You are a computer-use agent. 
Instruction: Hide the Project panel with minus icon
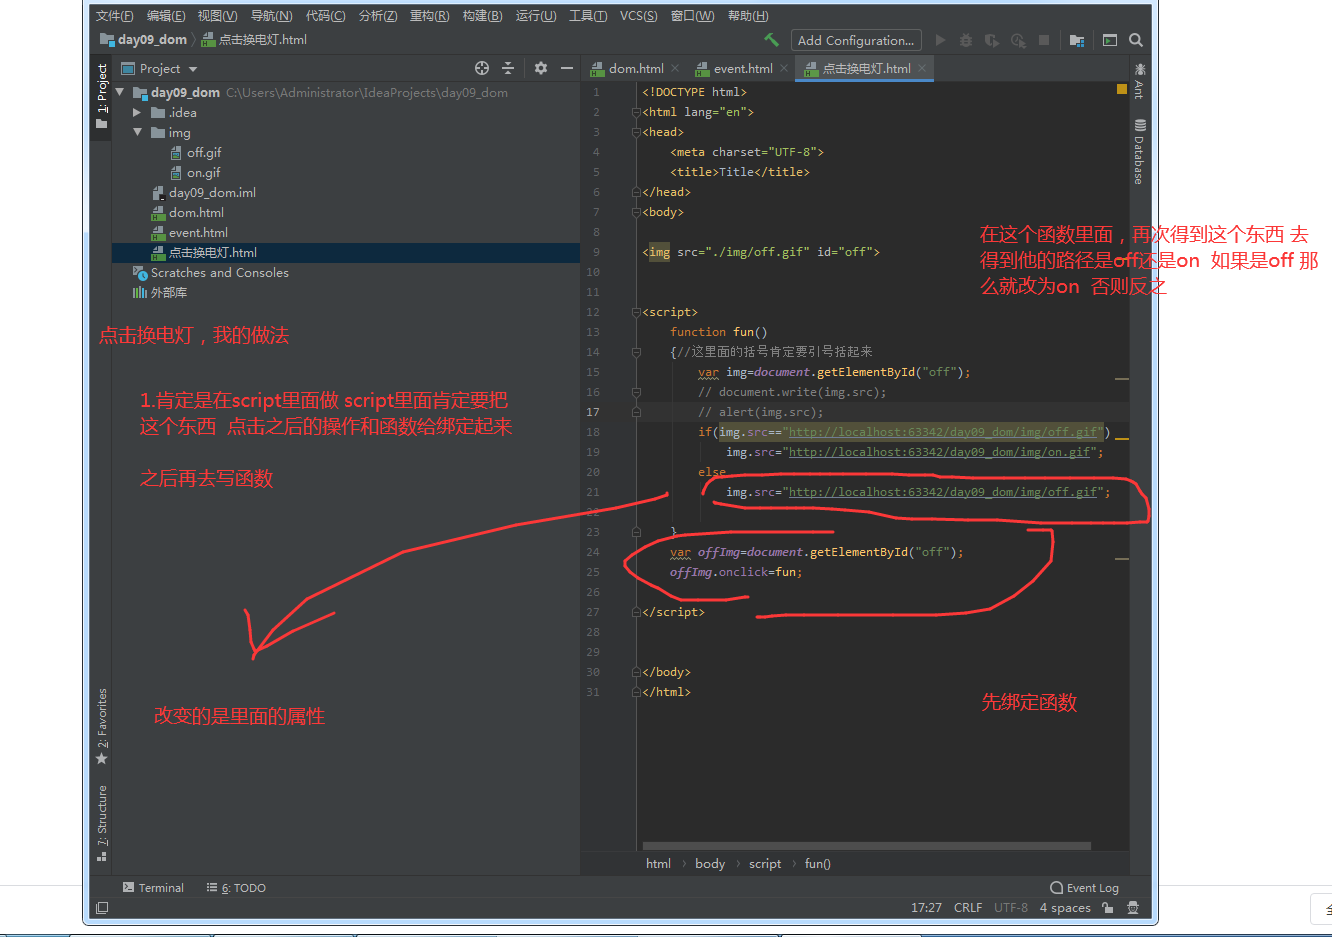567,68
